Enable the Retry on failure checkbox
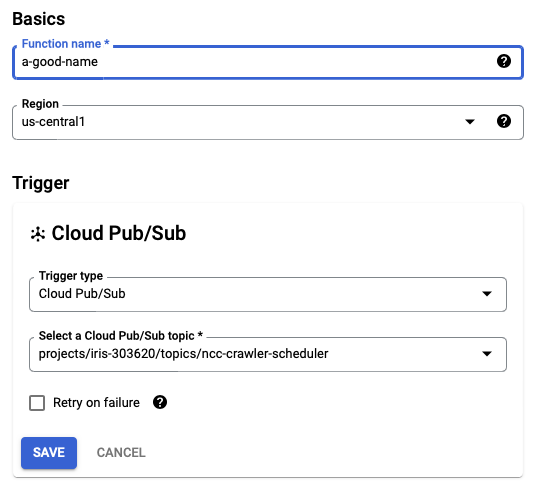The height and width of the screenshot is (501, 547). point(37,403)
